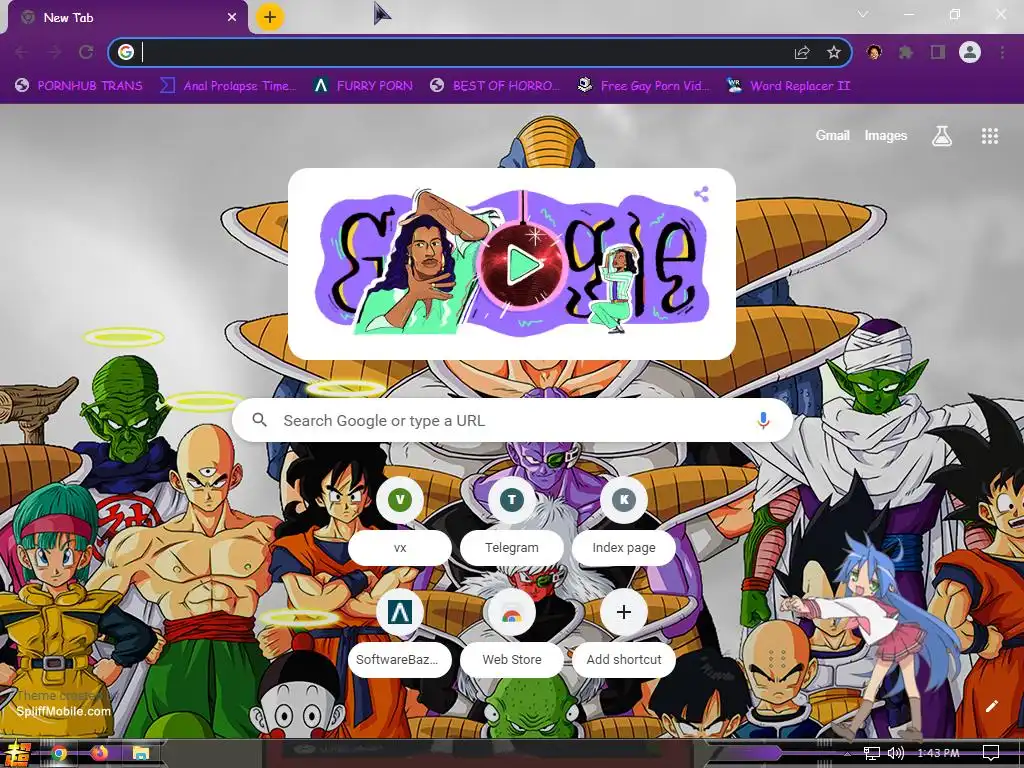This screenshot has width=1024, height=768.
Task: Click the Add shortcut tile
Action: coord(624,633)
